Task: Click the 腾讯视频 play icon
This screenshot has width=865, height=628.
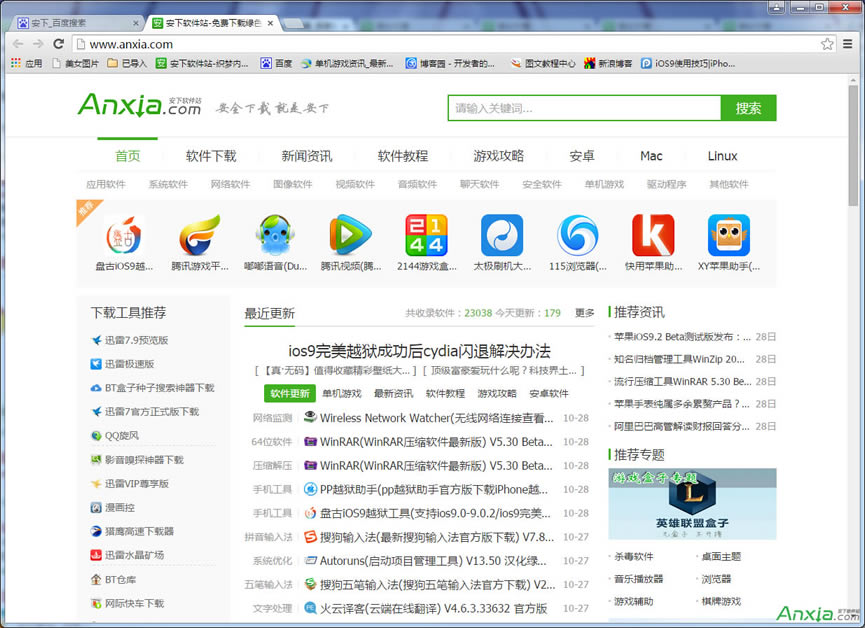Action: coord(350,237)
